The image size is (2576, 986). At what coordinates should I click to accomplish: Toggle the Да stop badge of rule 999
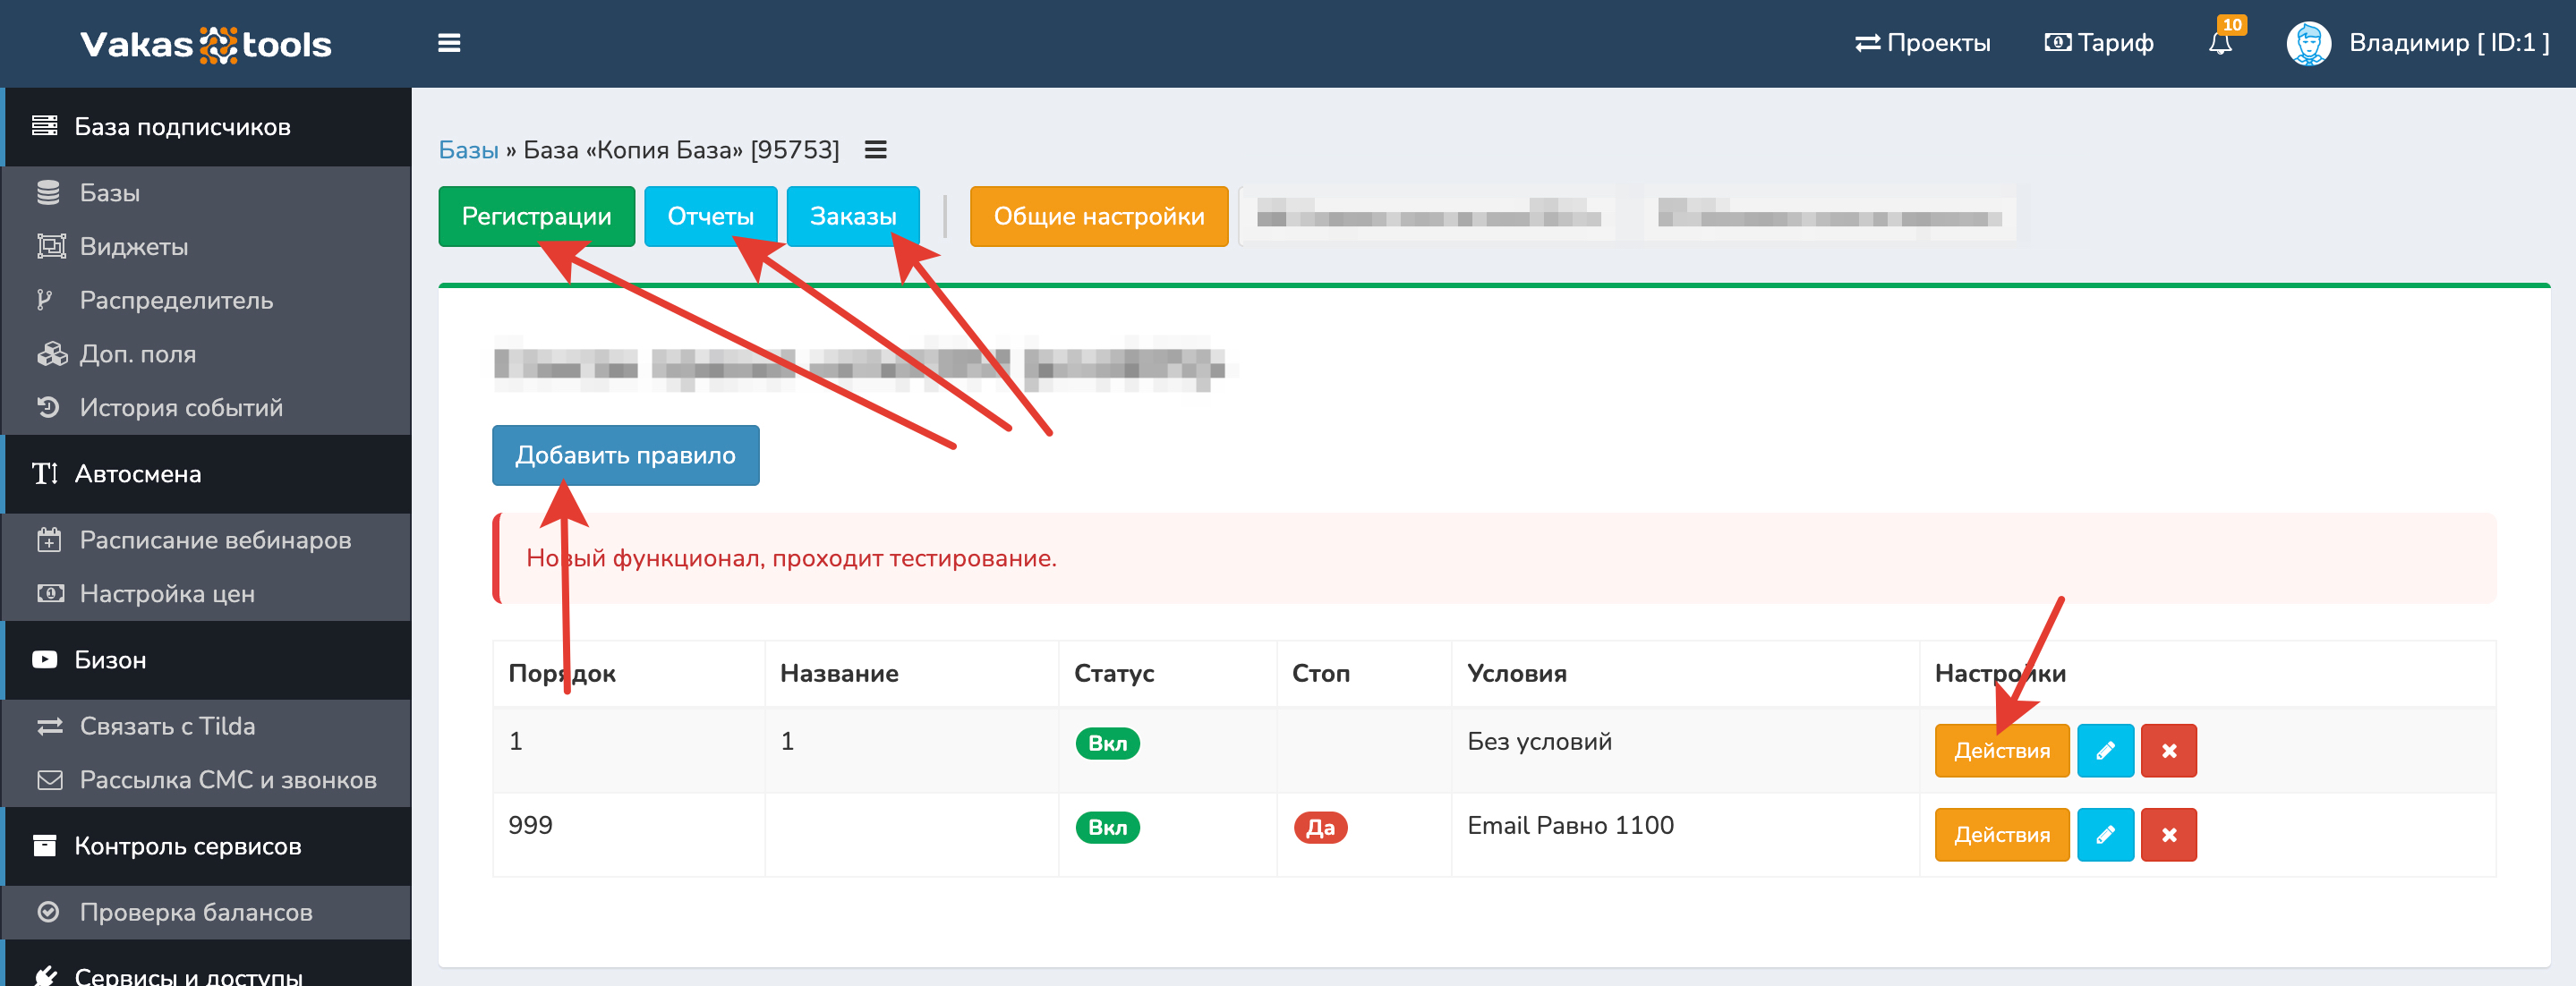click(1319, 827)
